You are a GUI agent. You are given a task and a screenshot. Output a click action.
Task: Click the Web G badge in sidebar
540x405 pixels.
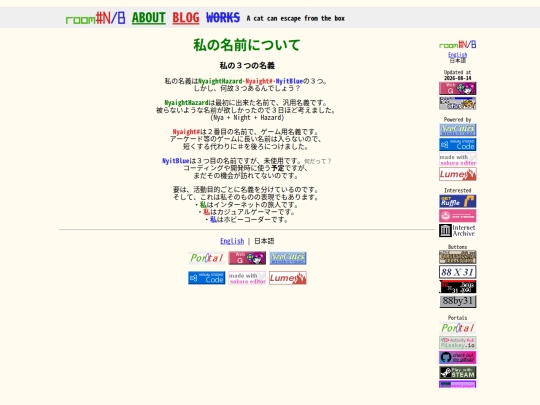point(457,88)
